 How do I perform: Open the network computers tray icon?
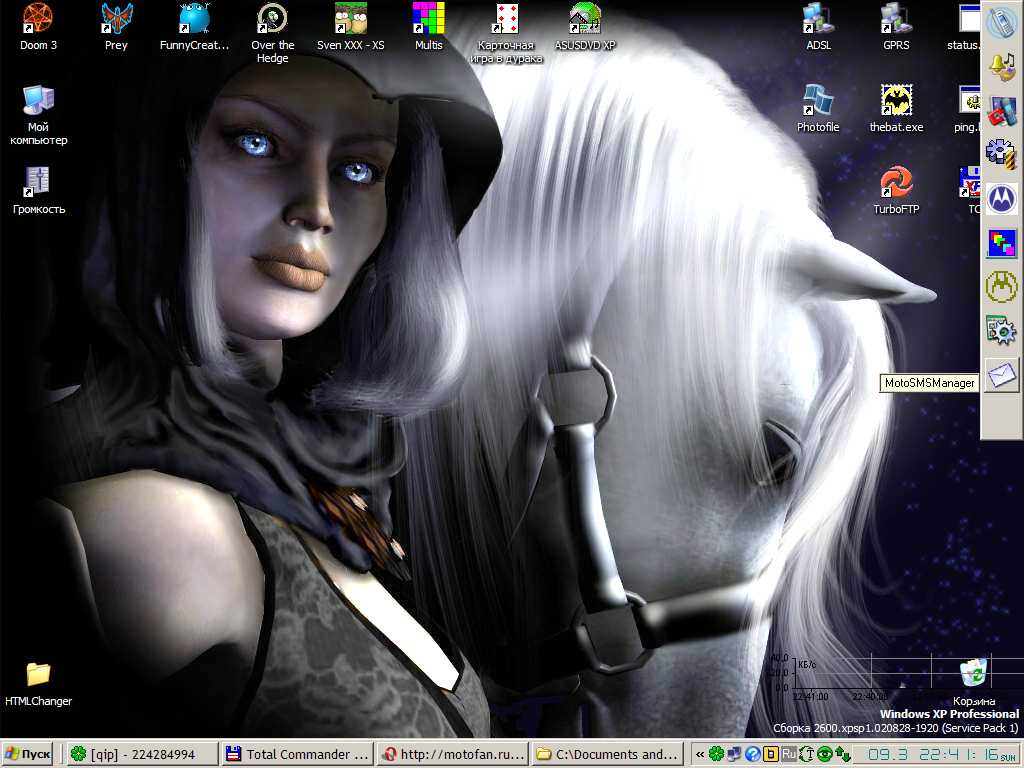(735, 754)
